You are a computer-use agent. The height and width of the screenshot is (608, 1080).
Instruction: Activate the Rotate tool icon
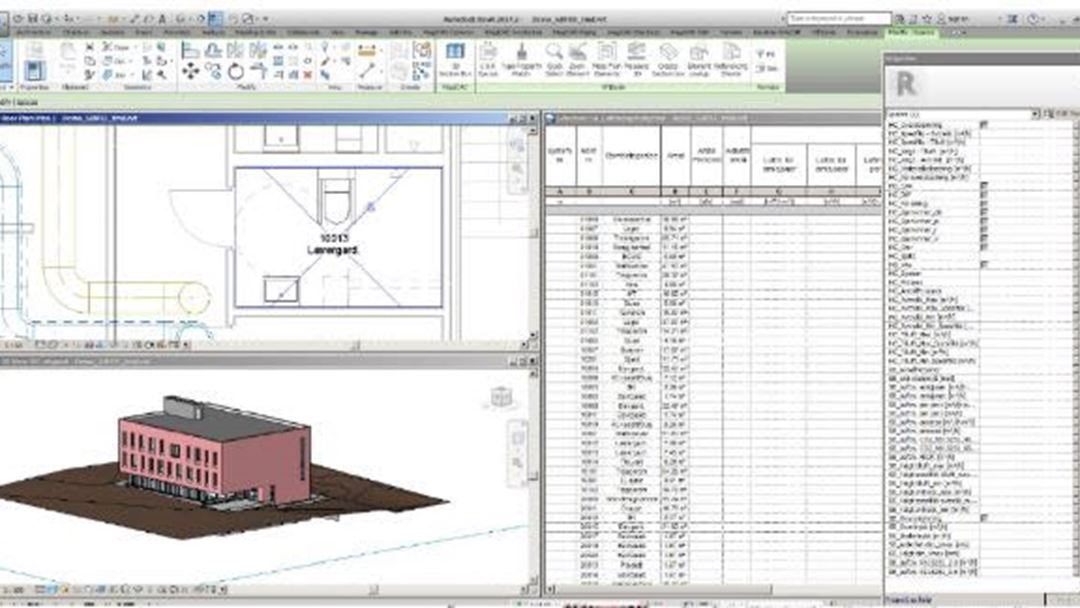pos(236,71)
